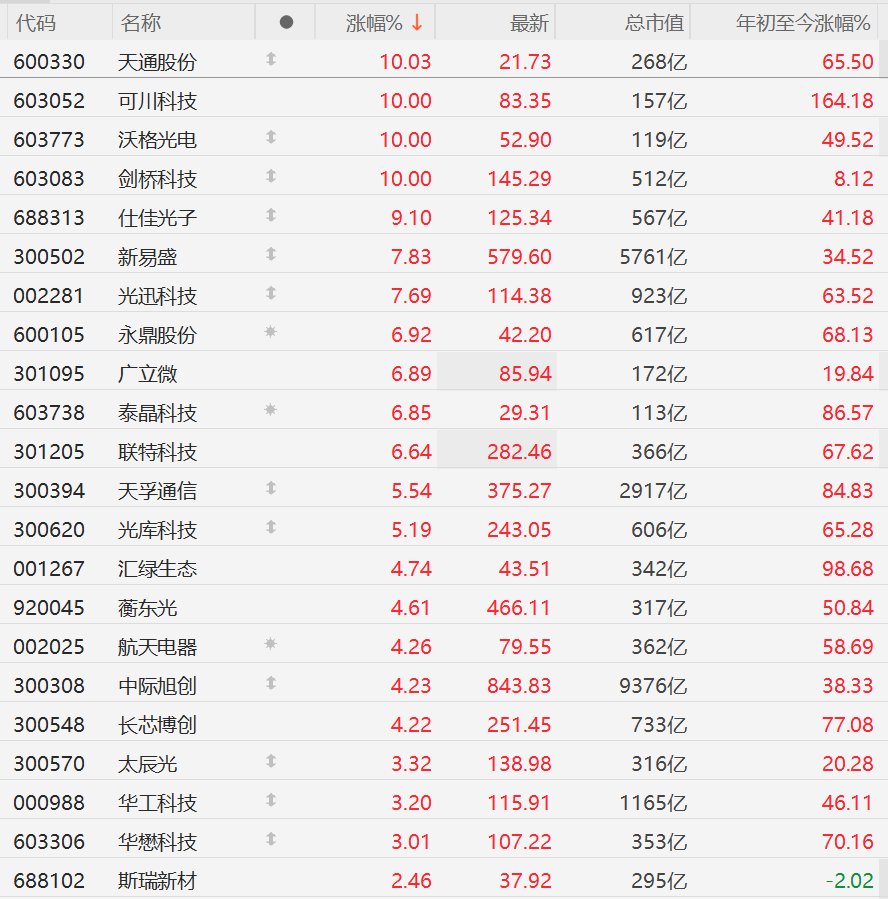Click the star marker icon for 航天电器

pyautogui.click(x=271, y=644)
